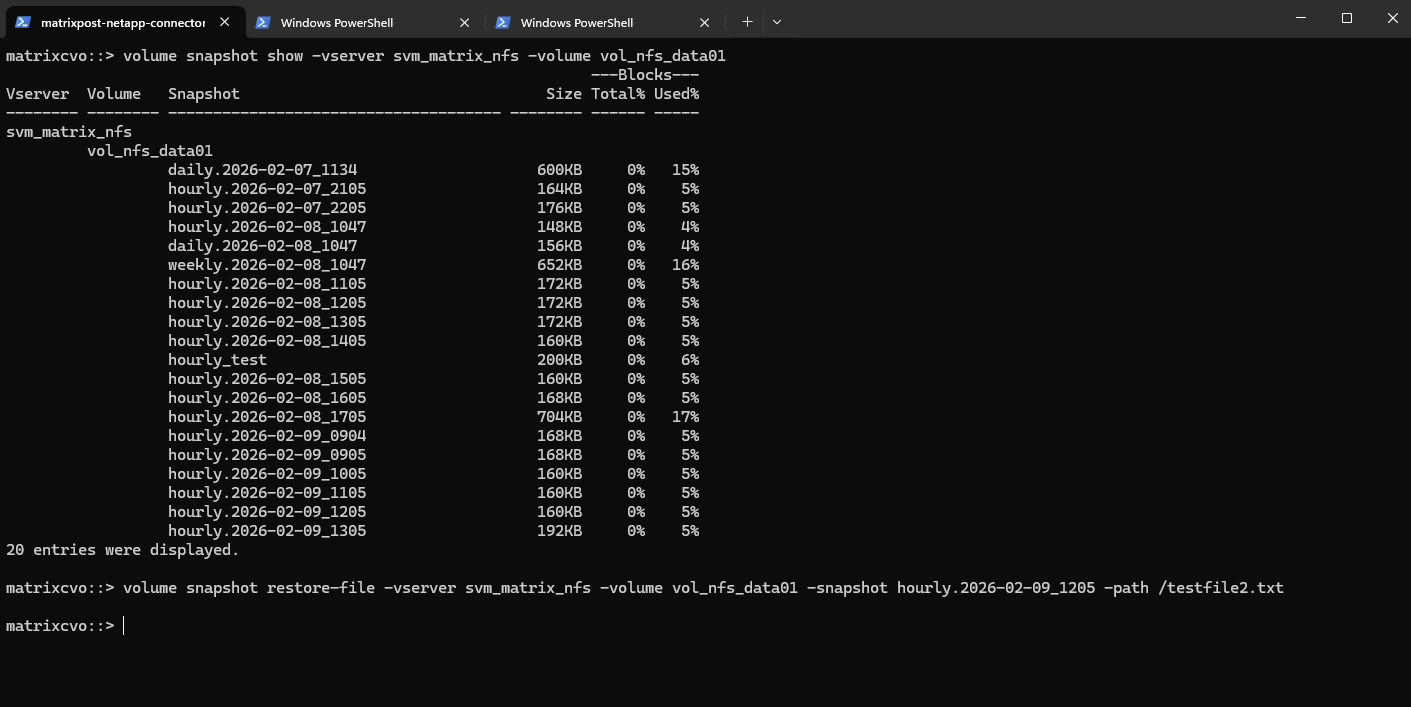Click PowerShell icon on second tab
1411x707 pixels.
[x=262, y=22]
